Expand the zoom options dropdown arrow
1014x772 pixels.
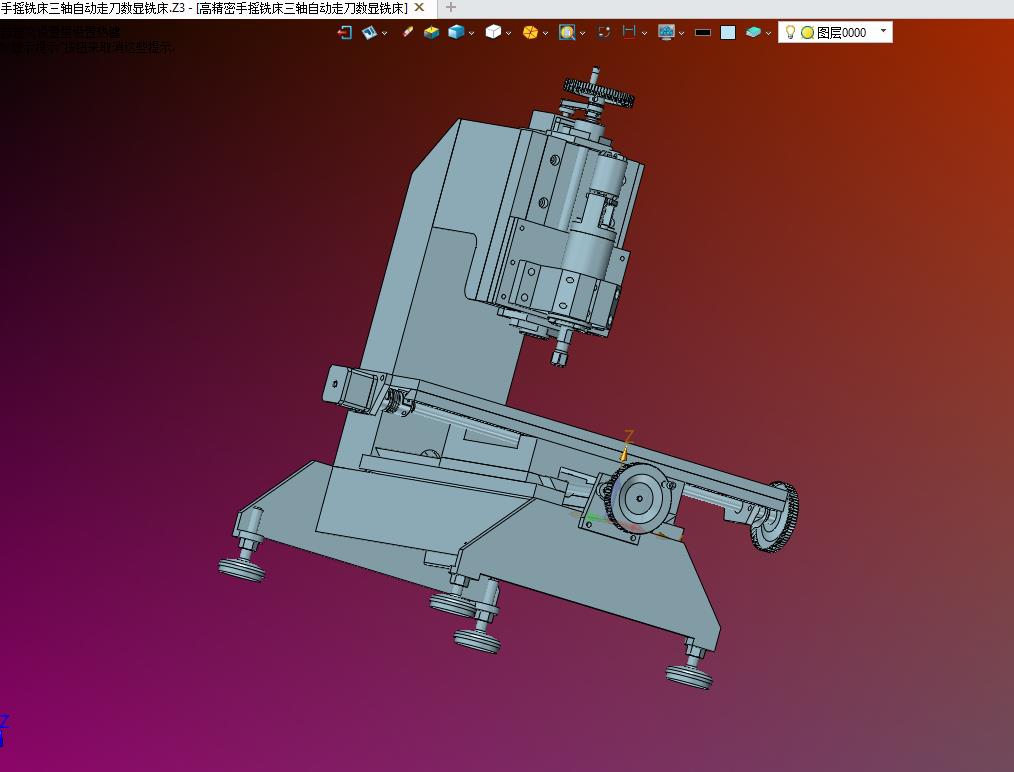(583, 33)
